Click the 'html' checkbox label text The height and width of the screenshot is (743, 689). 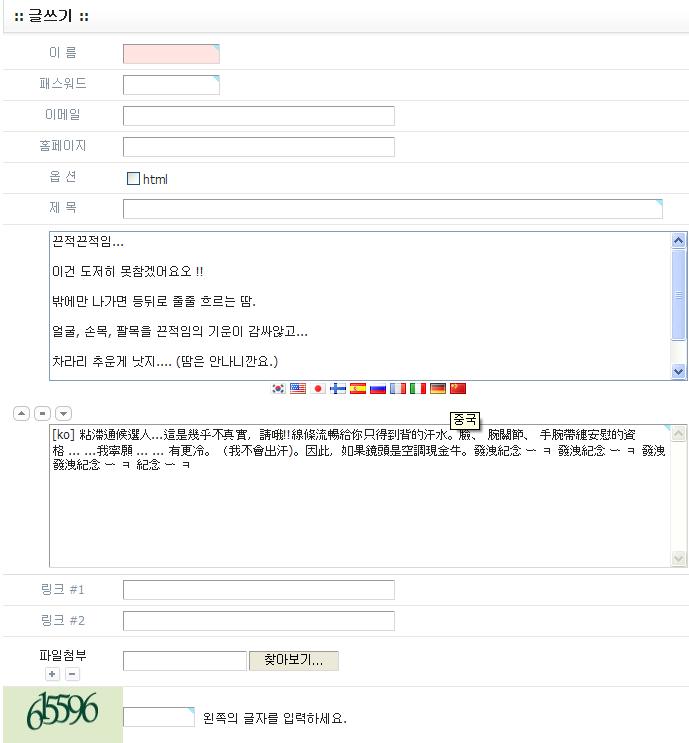[155, 179]
